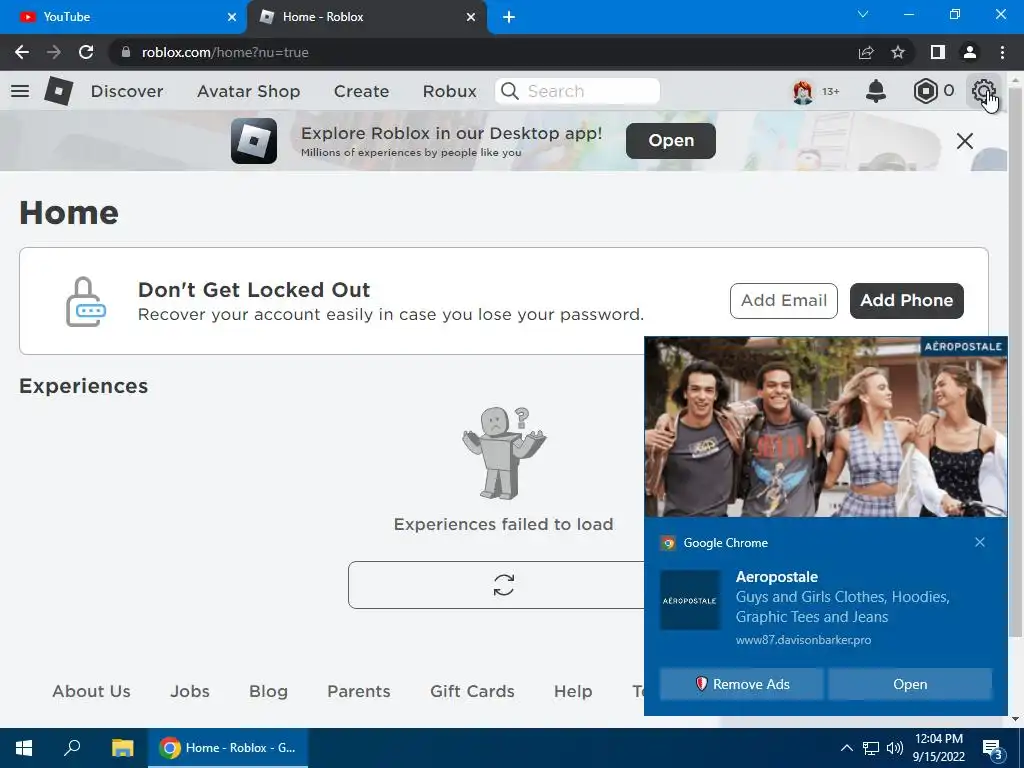Close the Home - Roblox tab
This screenshot has height=768, width=1024.
471,17
